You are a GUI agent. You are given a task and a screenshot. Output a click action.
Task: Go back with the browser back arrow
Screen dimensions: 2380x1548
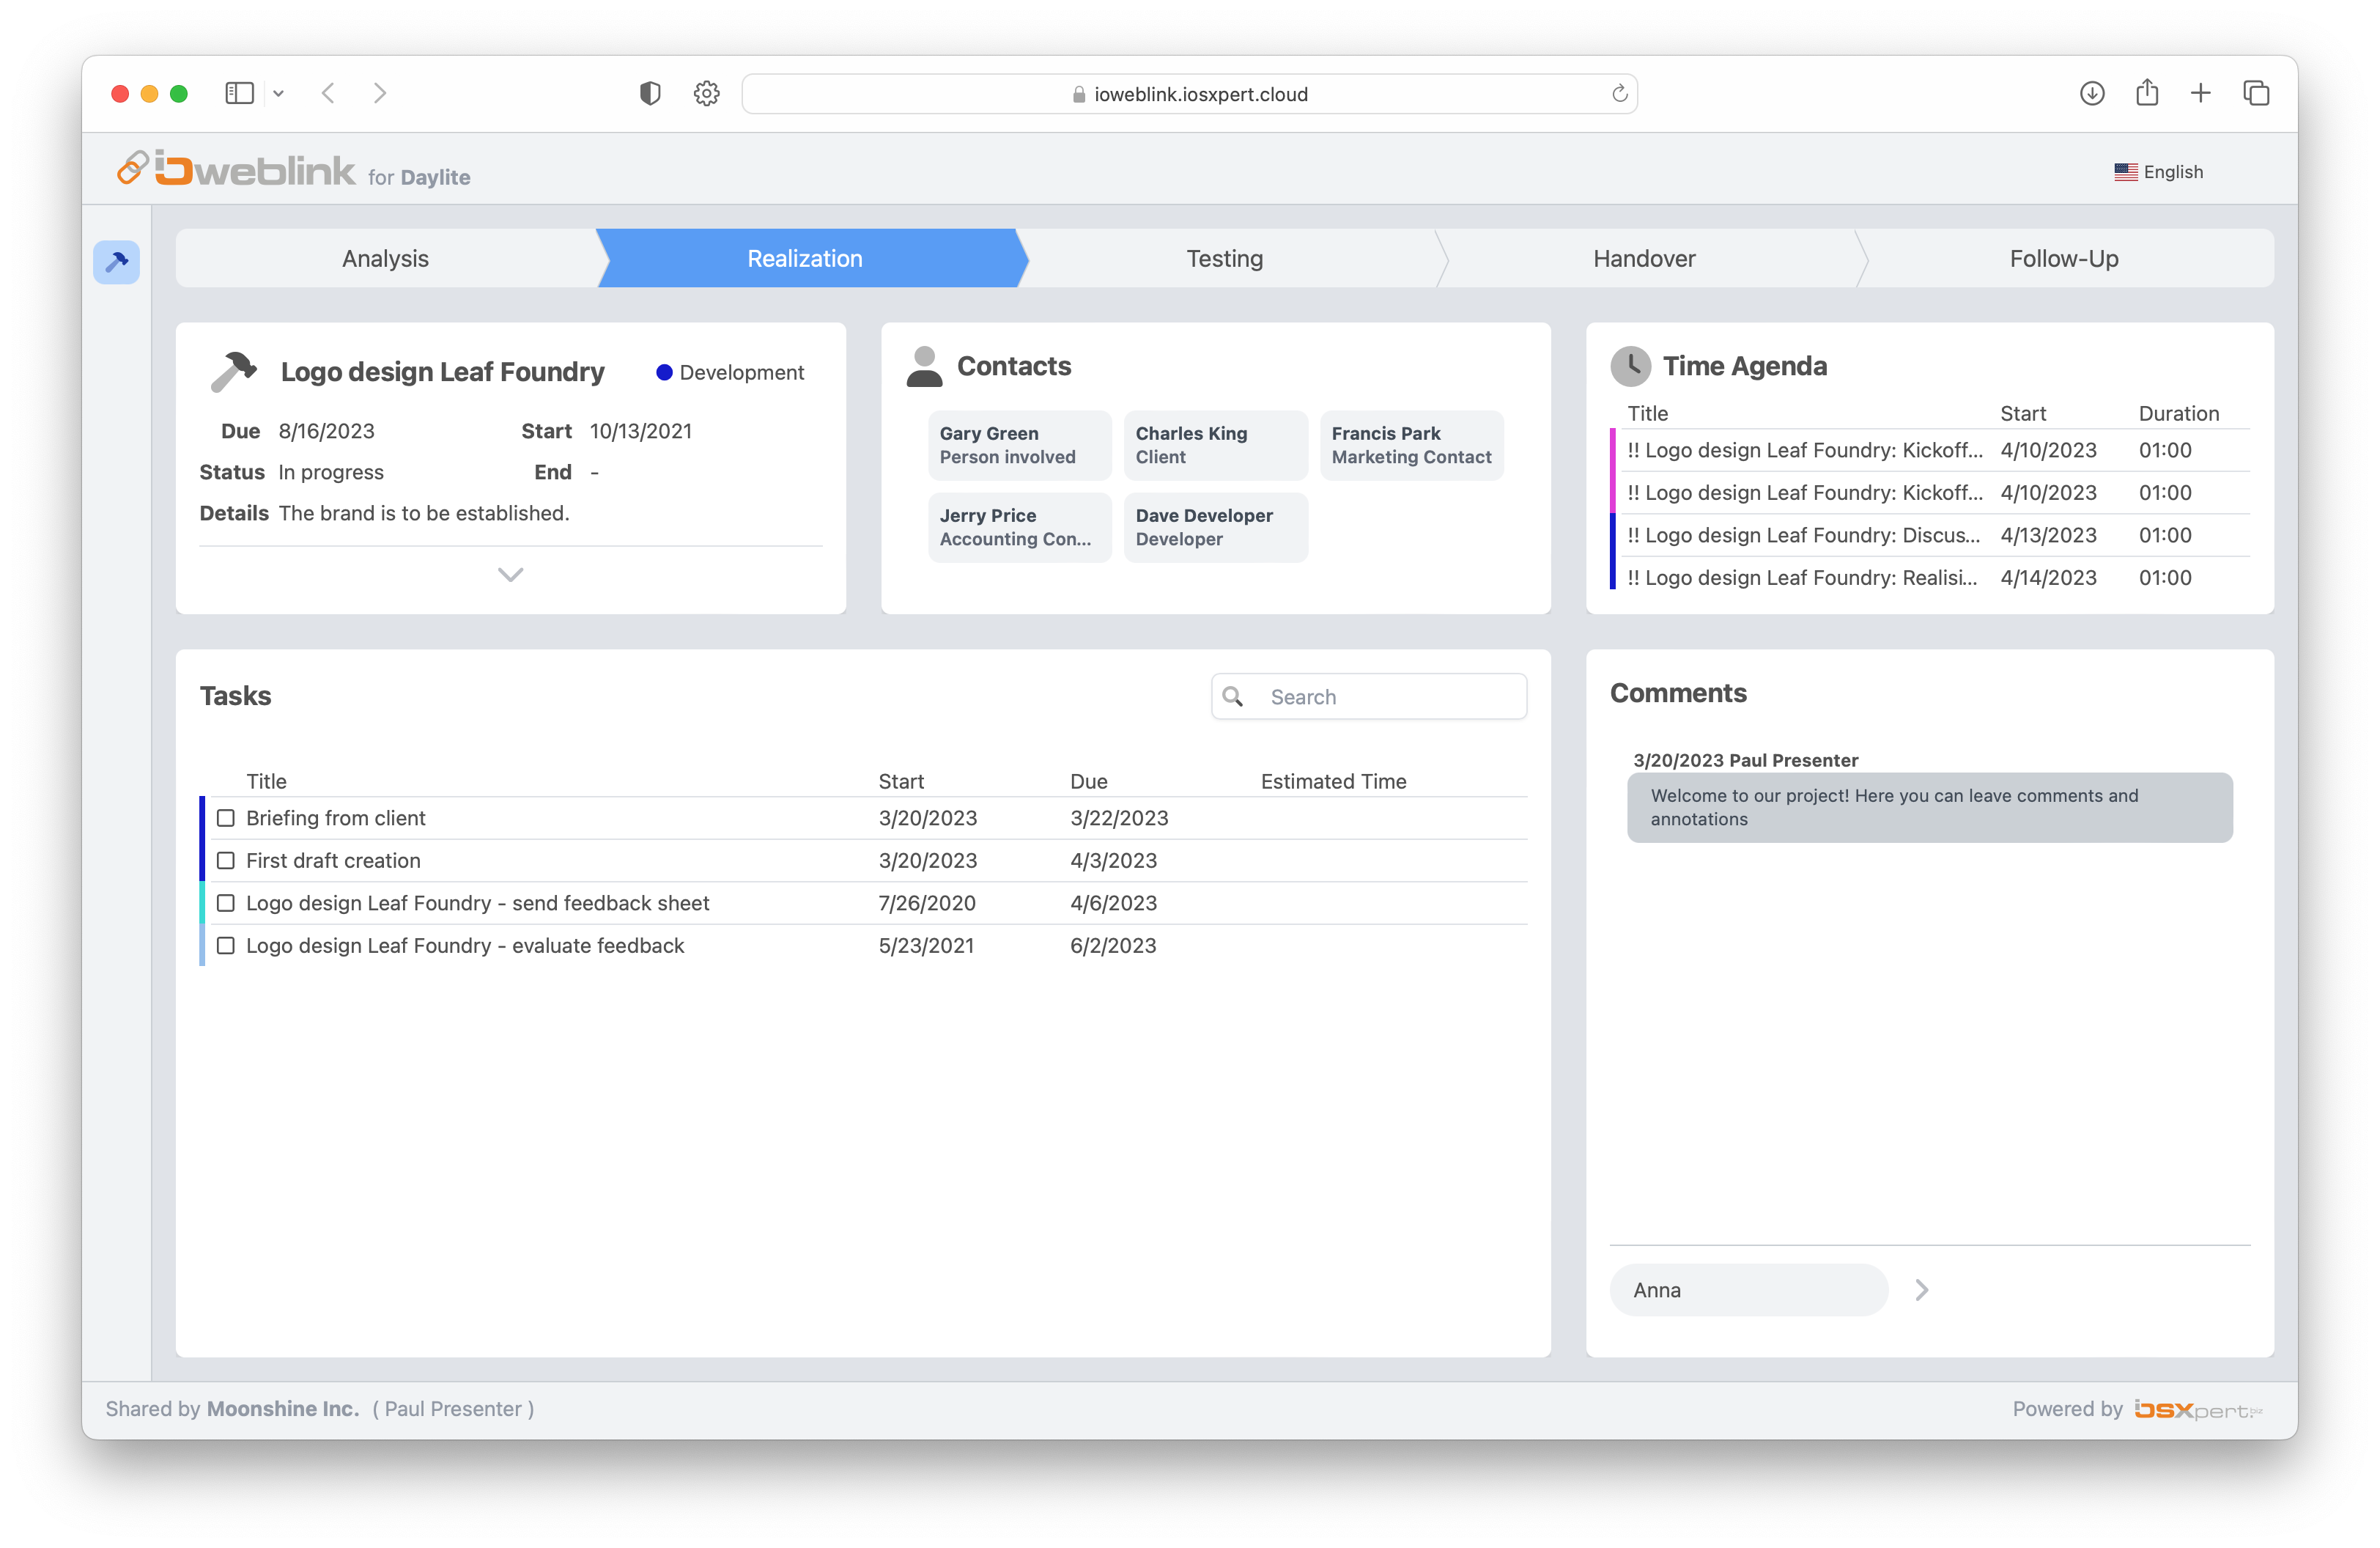[x=328, y=93]
